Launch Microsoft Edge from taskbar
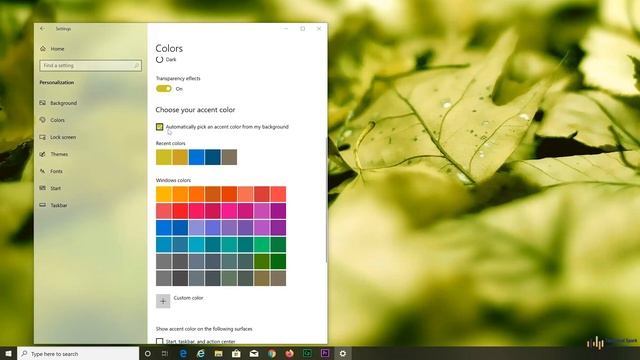Viewport: 640px width, 360px height. 183,353
